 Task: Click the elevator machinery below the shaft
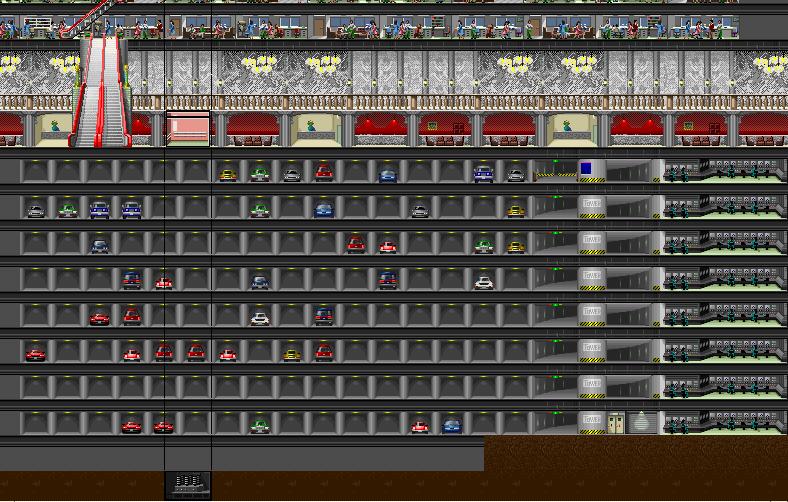[x=188, y=485]
